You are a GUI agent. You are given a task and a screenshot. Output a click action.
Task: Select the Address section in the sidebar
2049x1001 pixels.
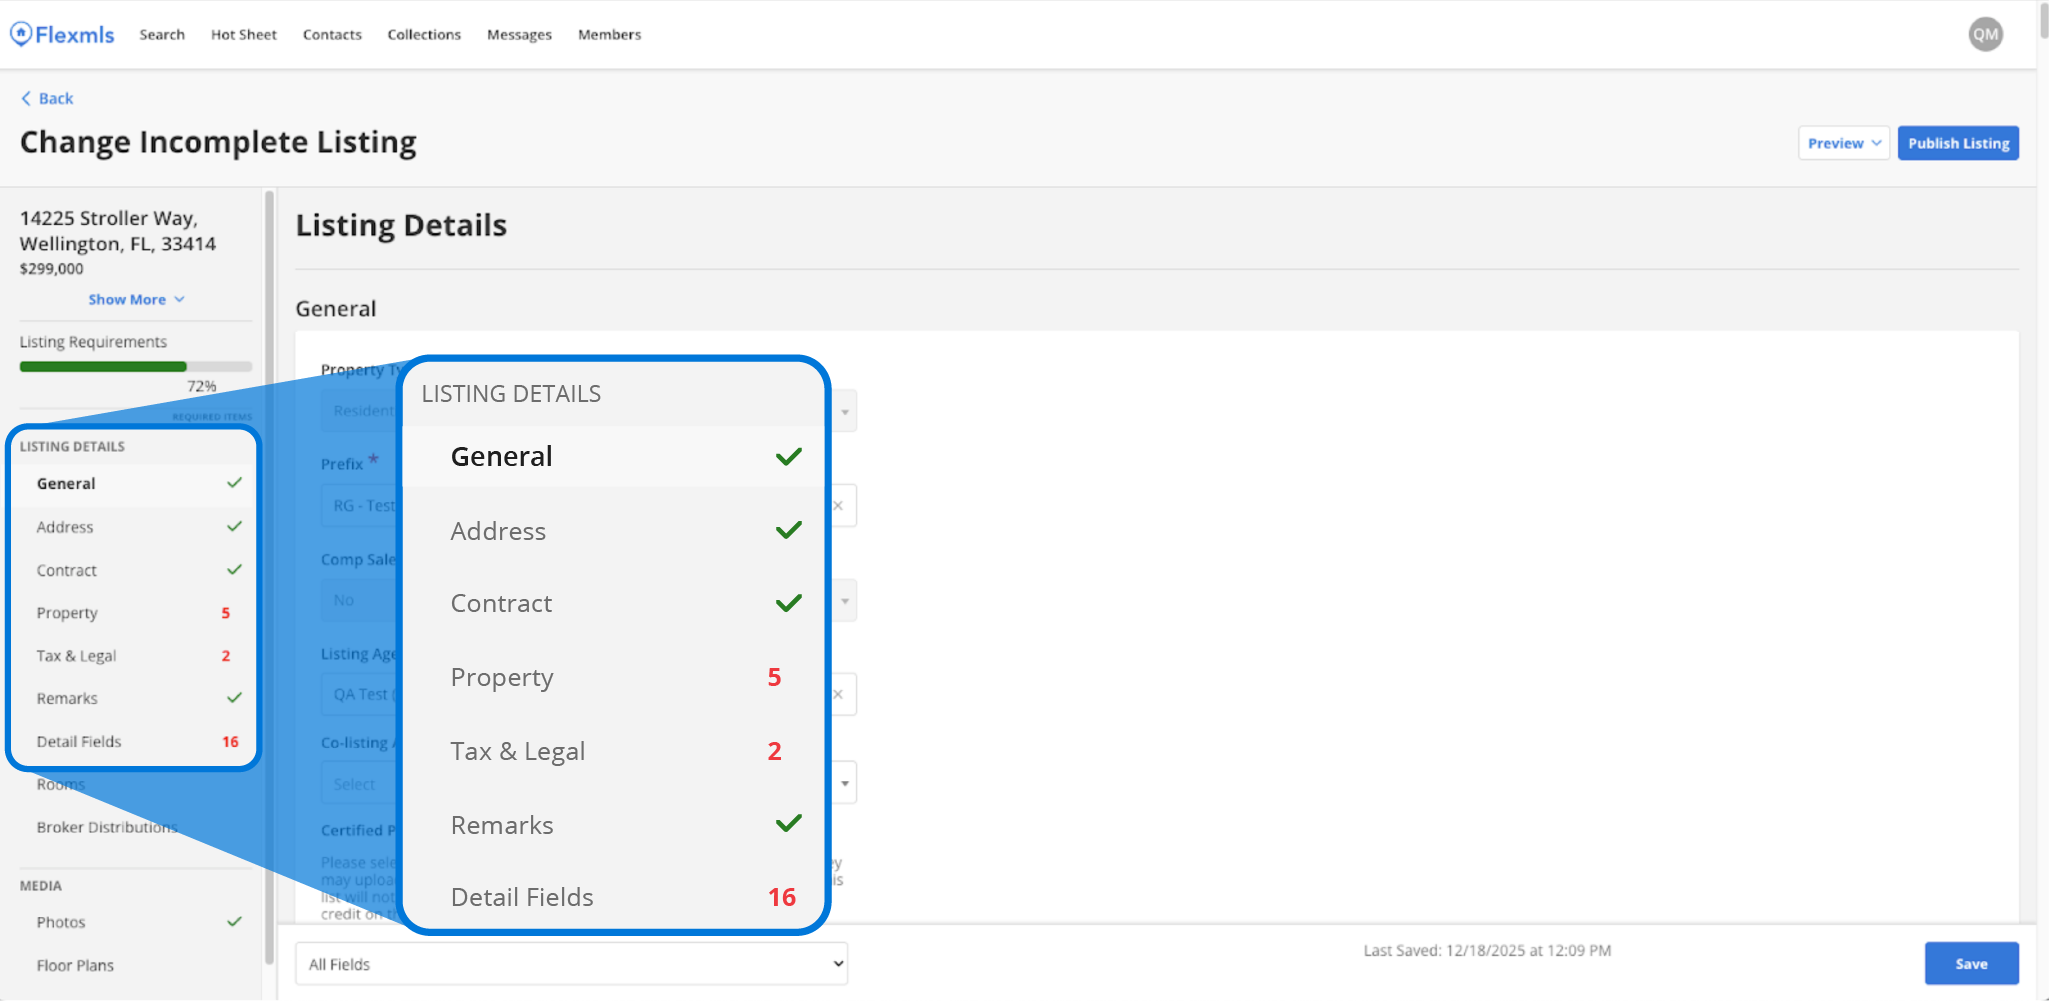pyautogui.click(x=134, y=527)
